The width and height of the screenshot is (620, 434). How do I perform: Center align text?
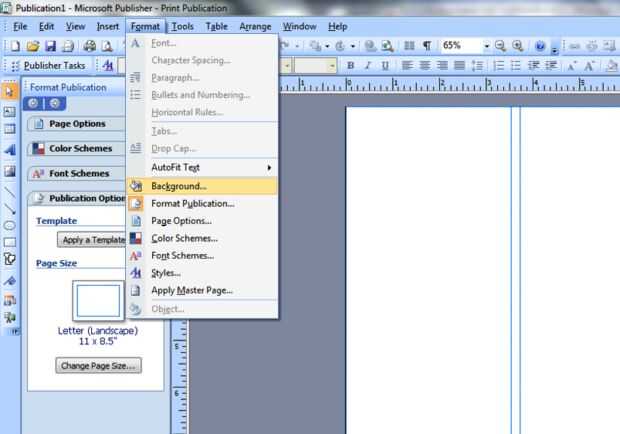[x=425, y=65]
